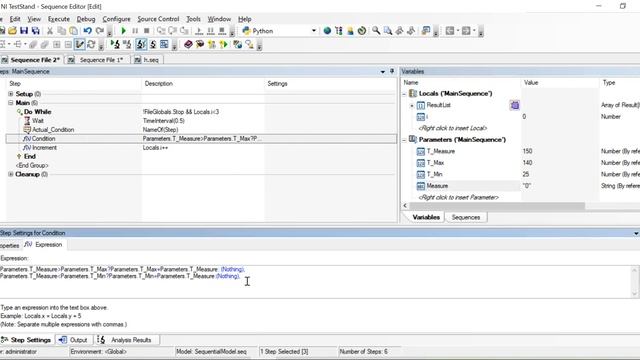The image size is (640, 360).
Task: Toggle the pencil edit mode icon
Action: 80,44
